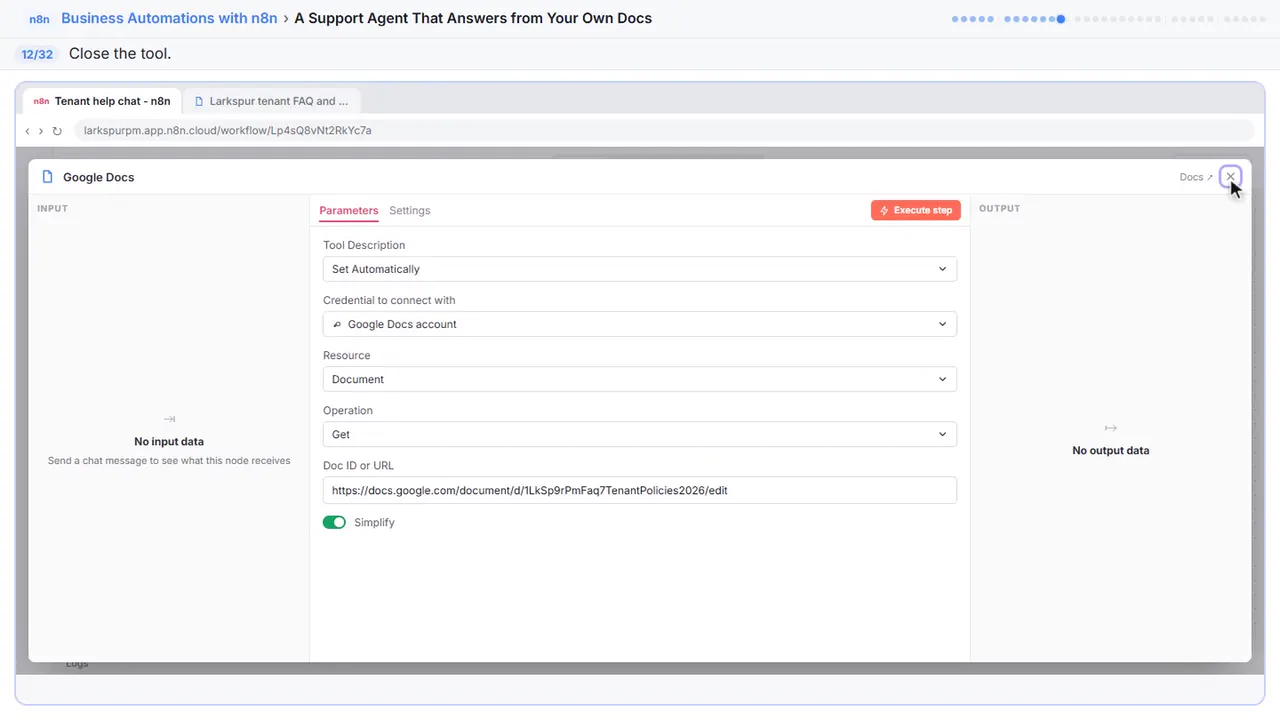
Task: Click the OUTPUT panel heading
Action: [1000, 208]
